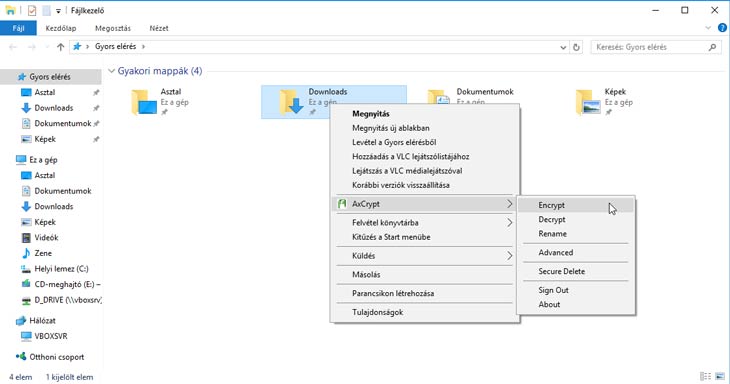Expand the Felvétel könyvtárba submenu

click(509, 223)
